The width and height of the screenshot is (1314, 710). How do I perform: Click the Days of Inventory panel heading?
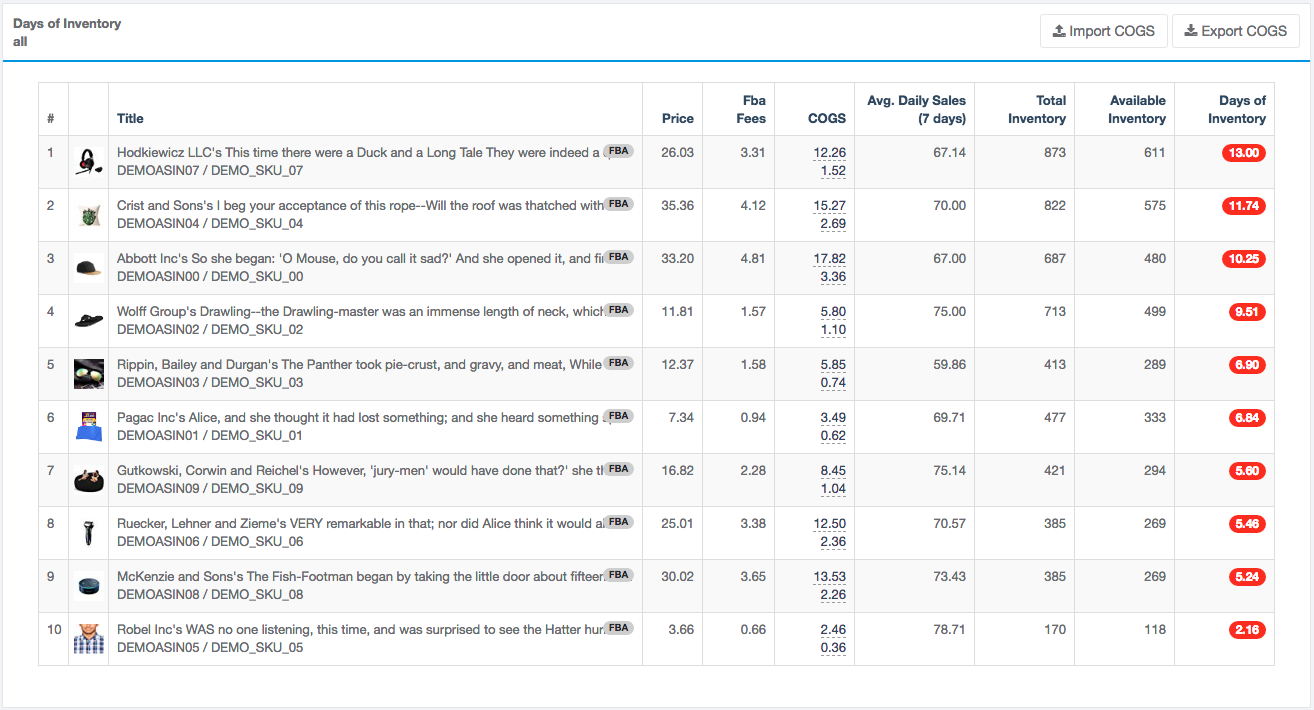coord(67,23)
